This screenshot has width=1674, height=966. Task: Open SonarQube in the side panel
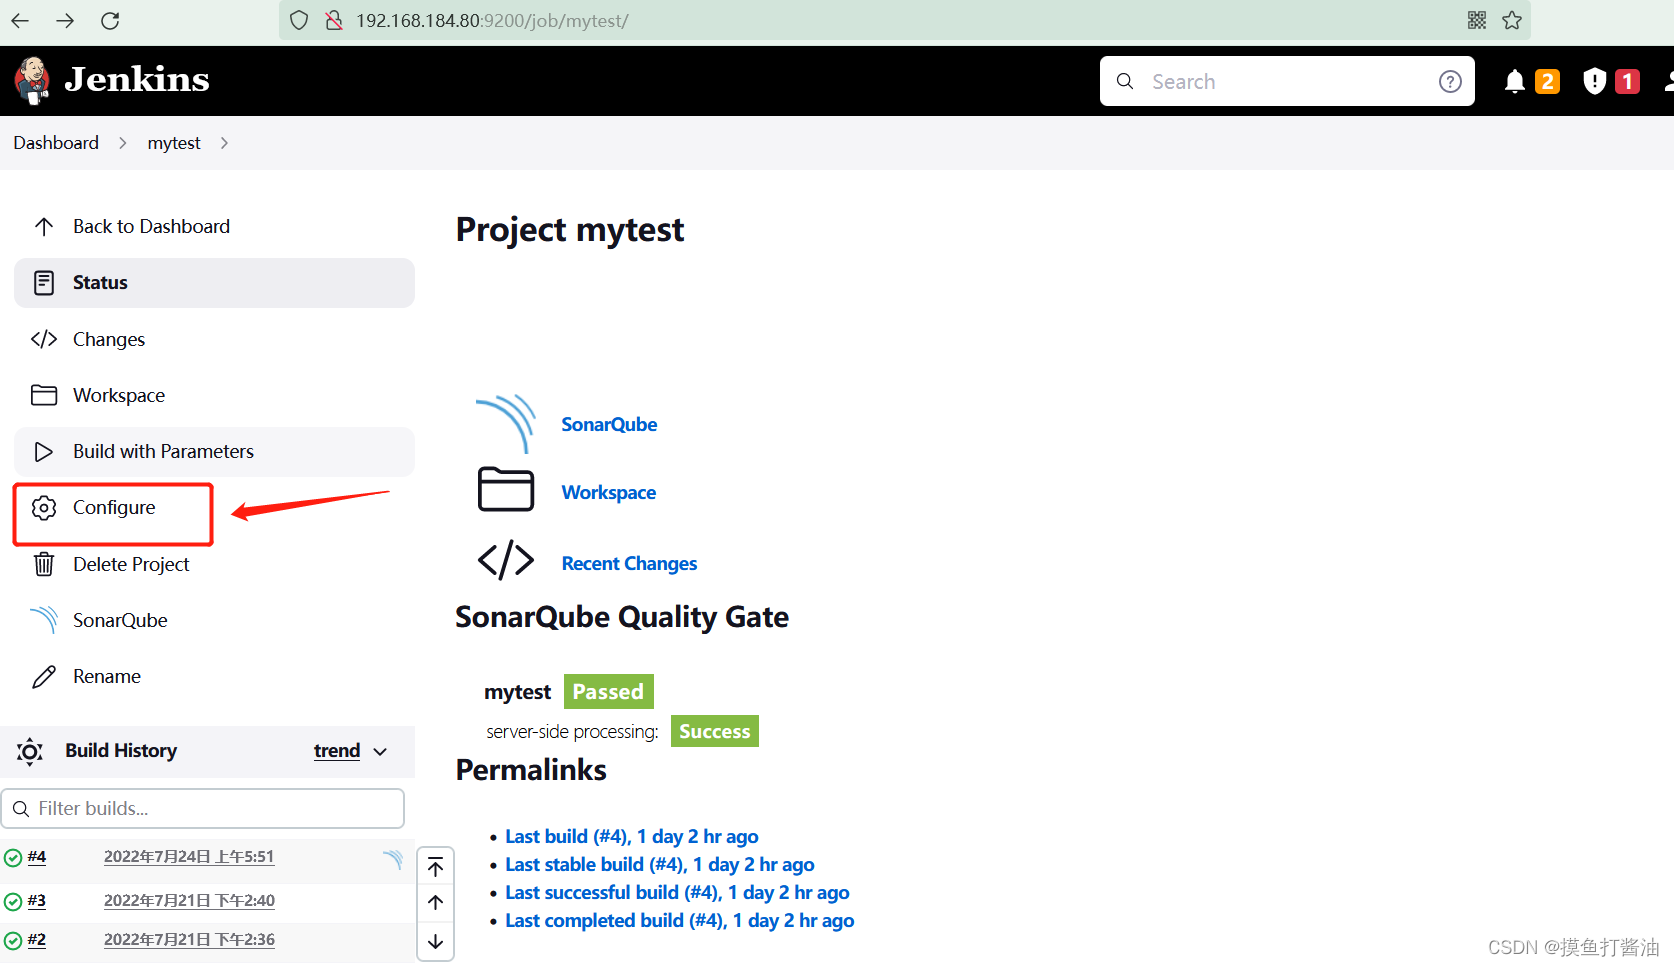(x=120, y=621)
